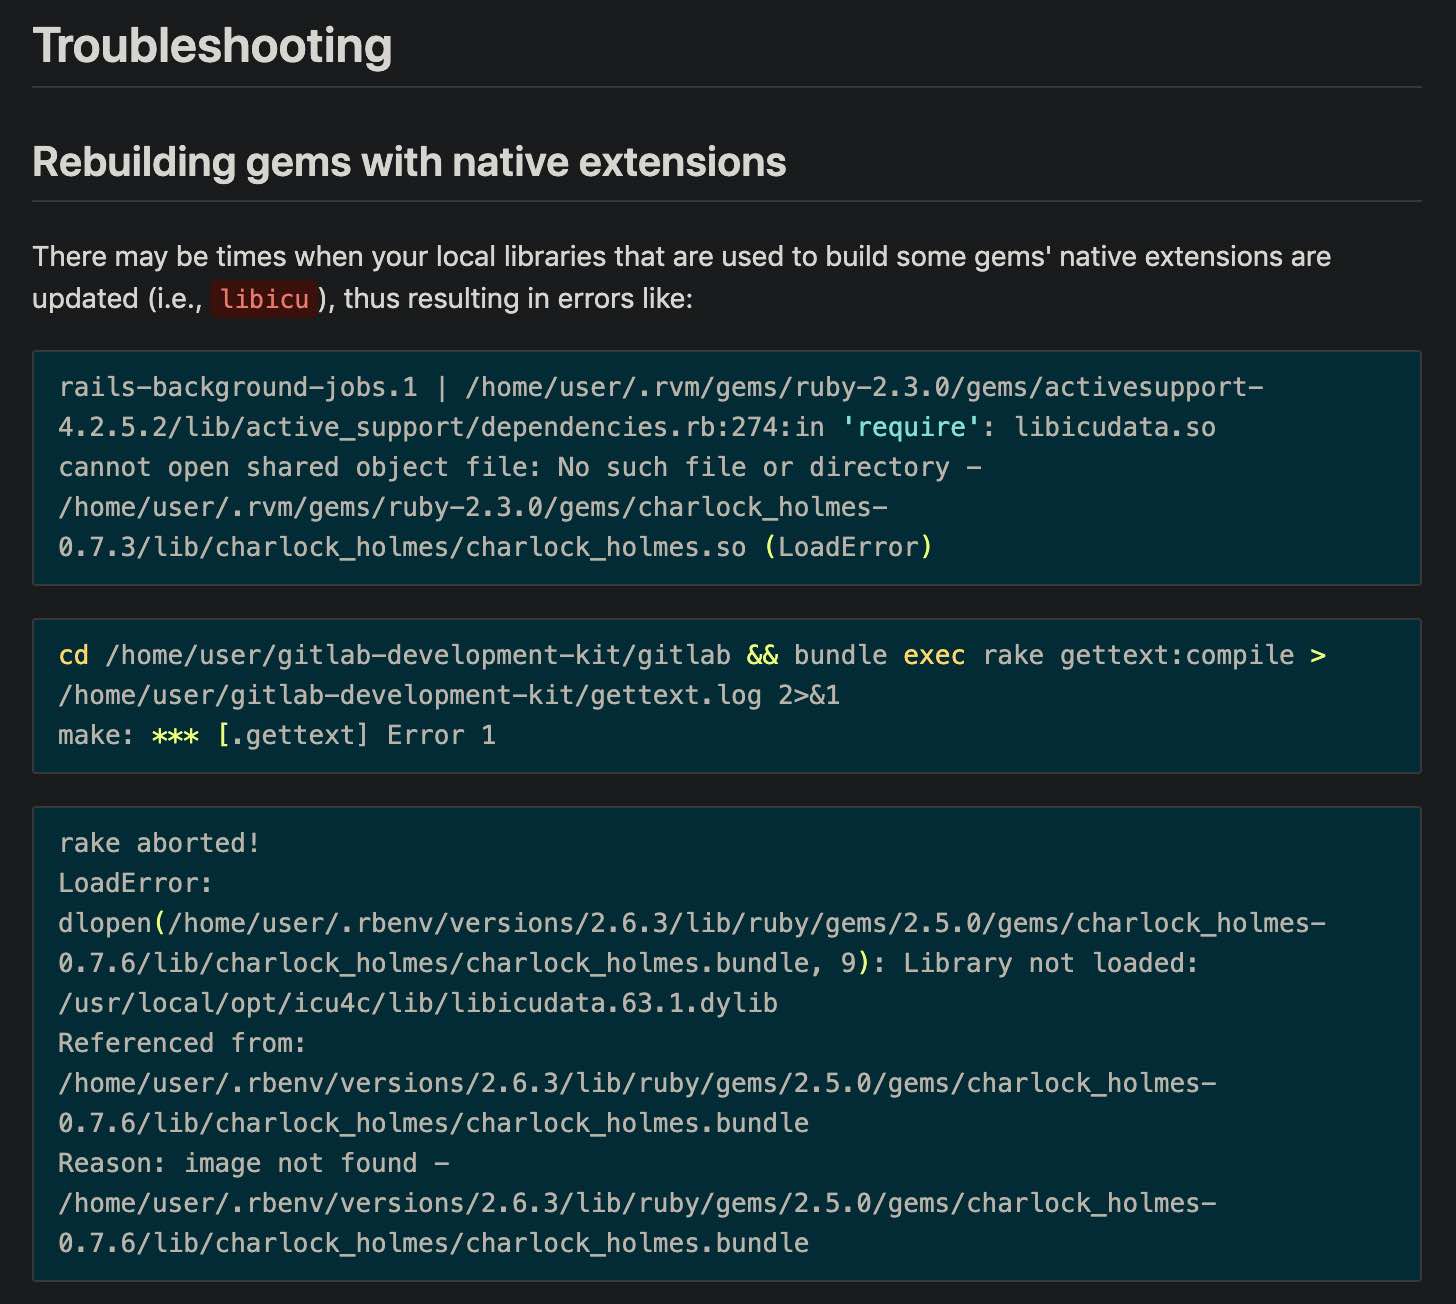Image resolution: width=1456 pixels, height=1304 pixels.
Task: Click the libicudata.63.1.dylib path line
Action: click(418, 1003)
